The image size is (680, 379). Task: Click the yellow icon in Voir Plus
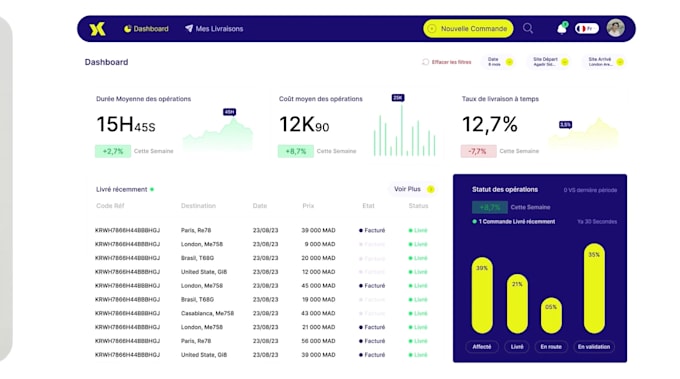(430, 189)
